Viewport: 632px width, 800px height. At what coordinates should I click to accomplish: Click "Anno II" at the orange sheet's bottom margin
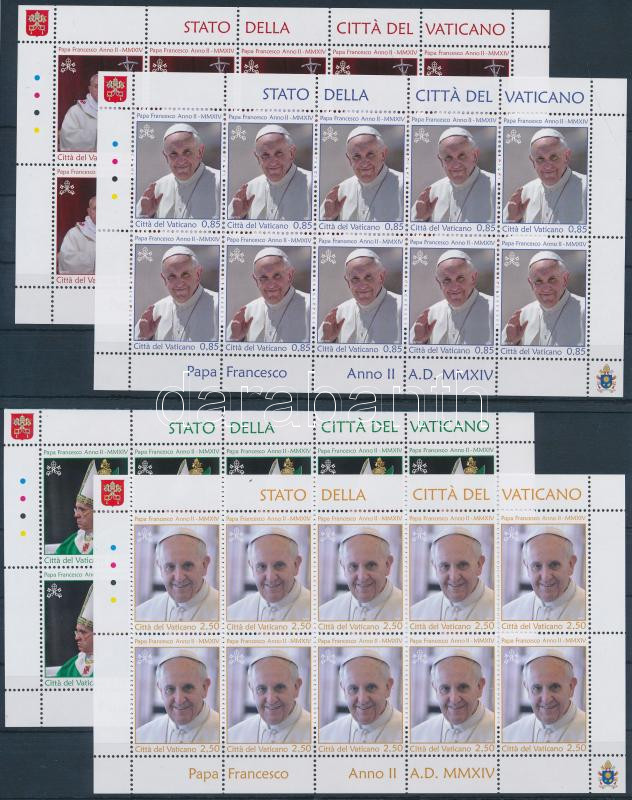tap(372, 773)
